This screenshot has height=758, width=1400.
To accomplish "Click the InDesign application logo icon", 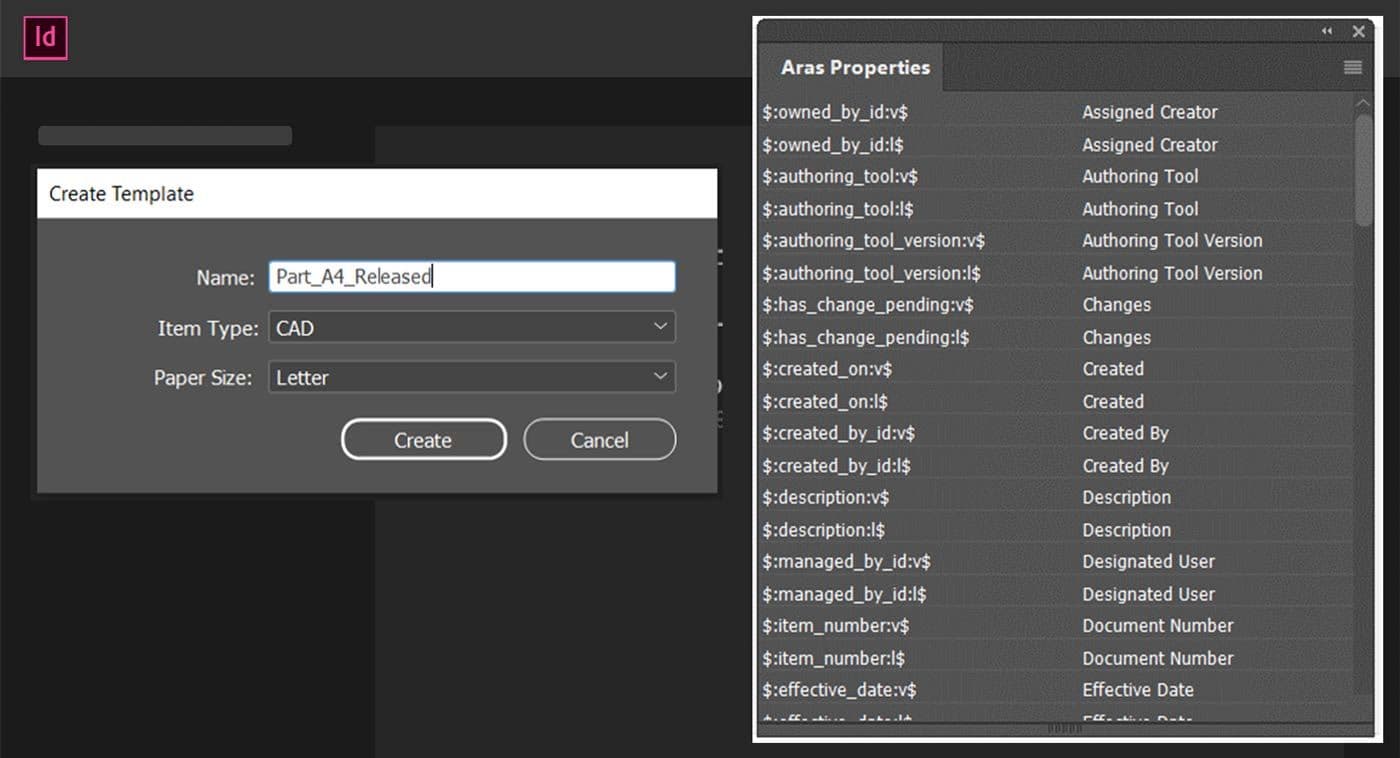I will click(x=45, y=39).
